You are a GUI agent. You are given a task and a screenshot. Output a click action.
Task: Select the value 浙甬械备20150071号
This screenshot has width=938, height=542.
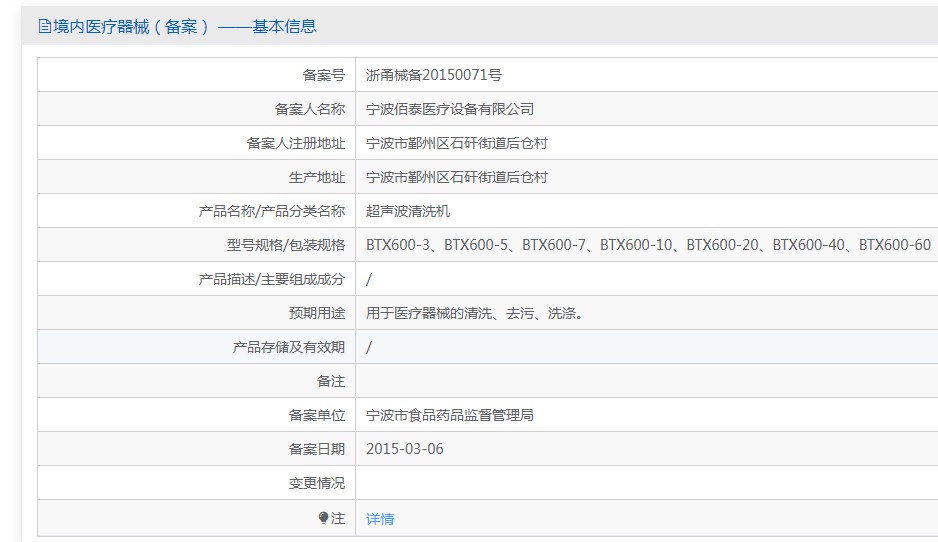(x=434, y=75)
